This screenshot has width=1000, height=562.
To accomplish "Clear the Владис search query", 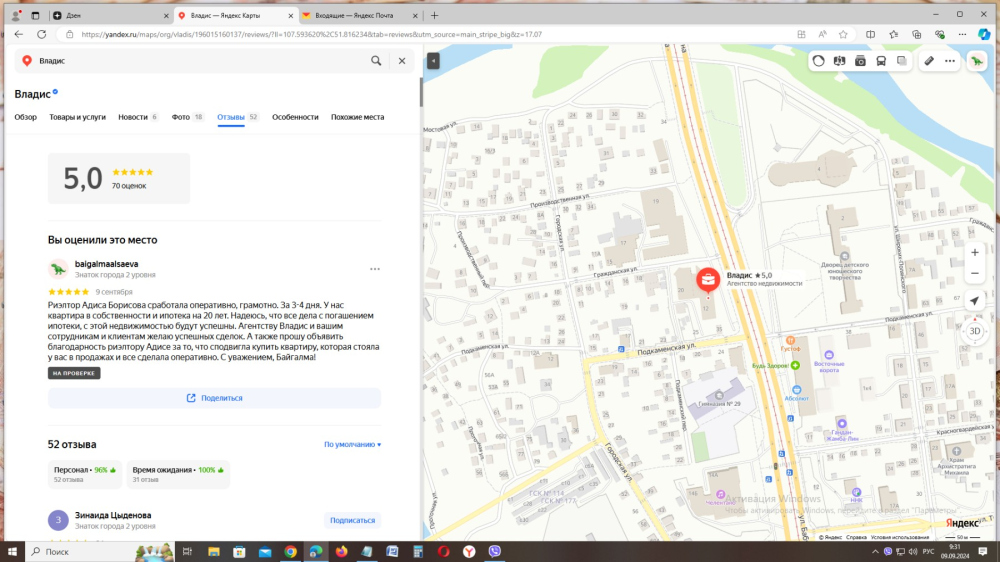I will (402, 61).
